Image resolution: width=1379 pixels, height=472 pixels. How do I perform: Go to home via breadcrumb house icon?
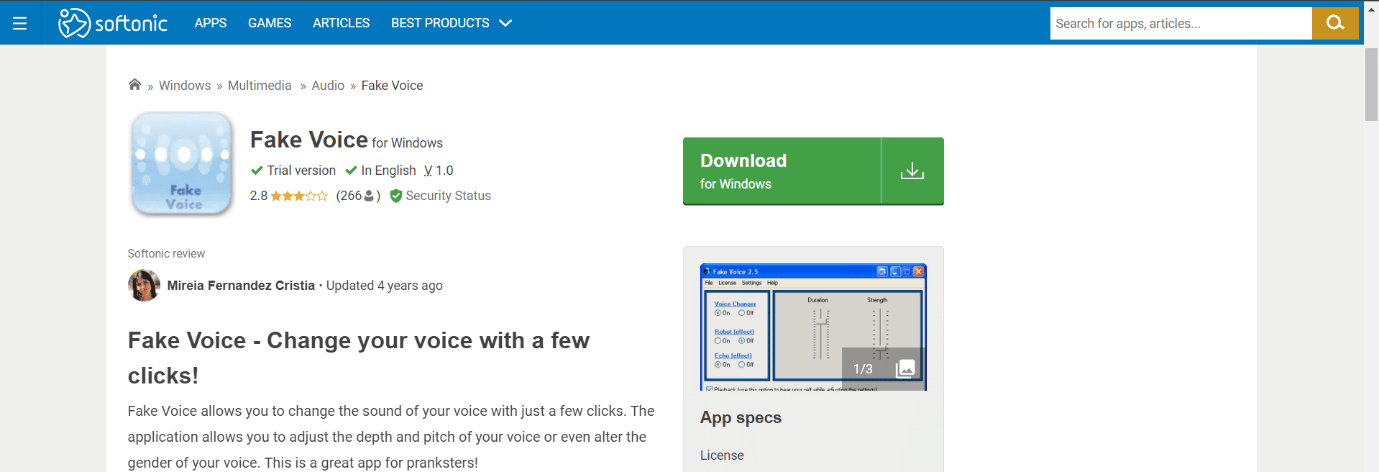coord(135,85)
